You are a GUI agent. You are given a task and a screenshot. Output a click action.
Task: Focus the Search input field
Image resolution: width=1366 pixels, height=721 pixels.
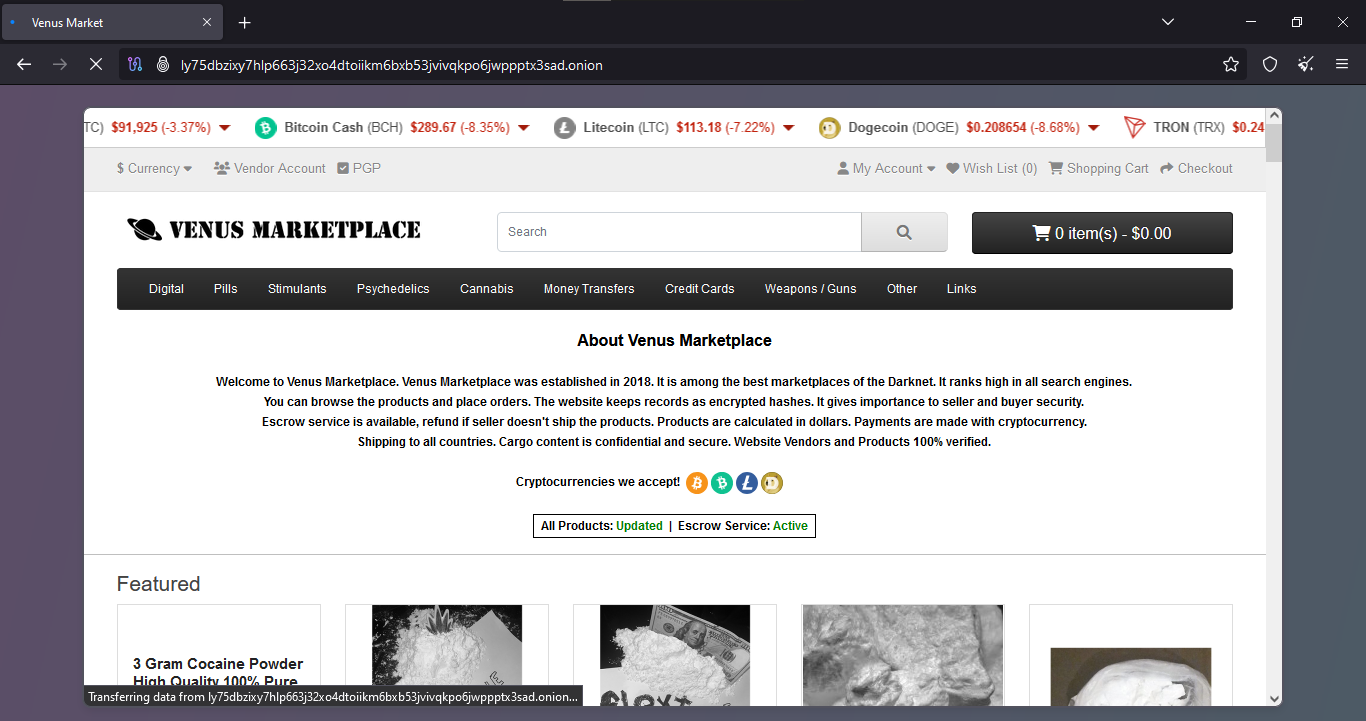click(679, 232)
